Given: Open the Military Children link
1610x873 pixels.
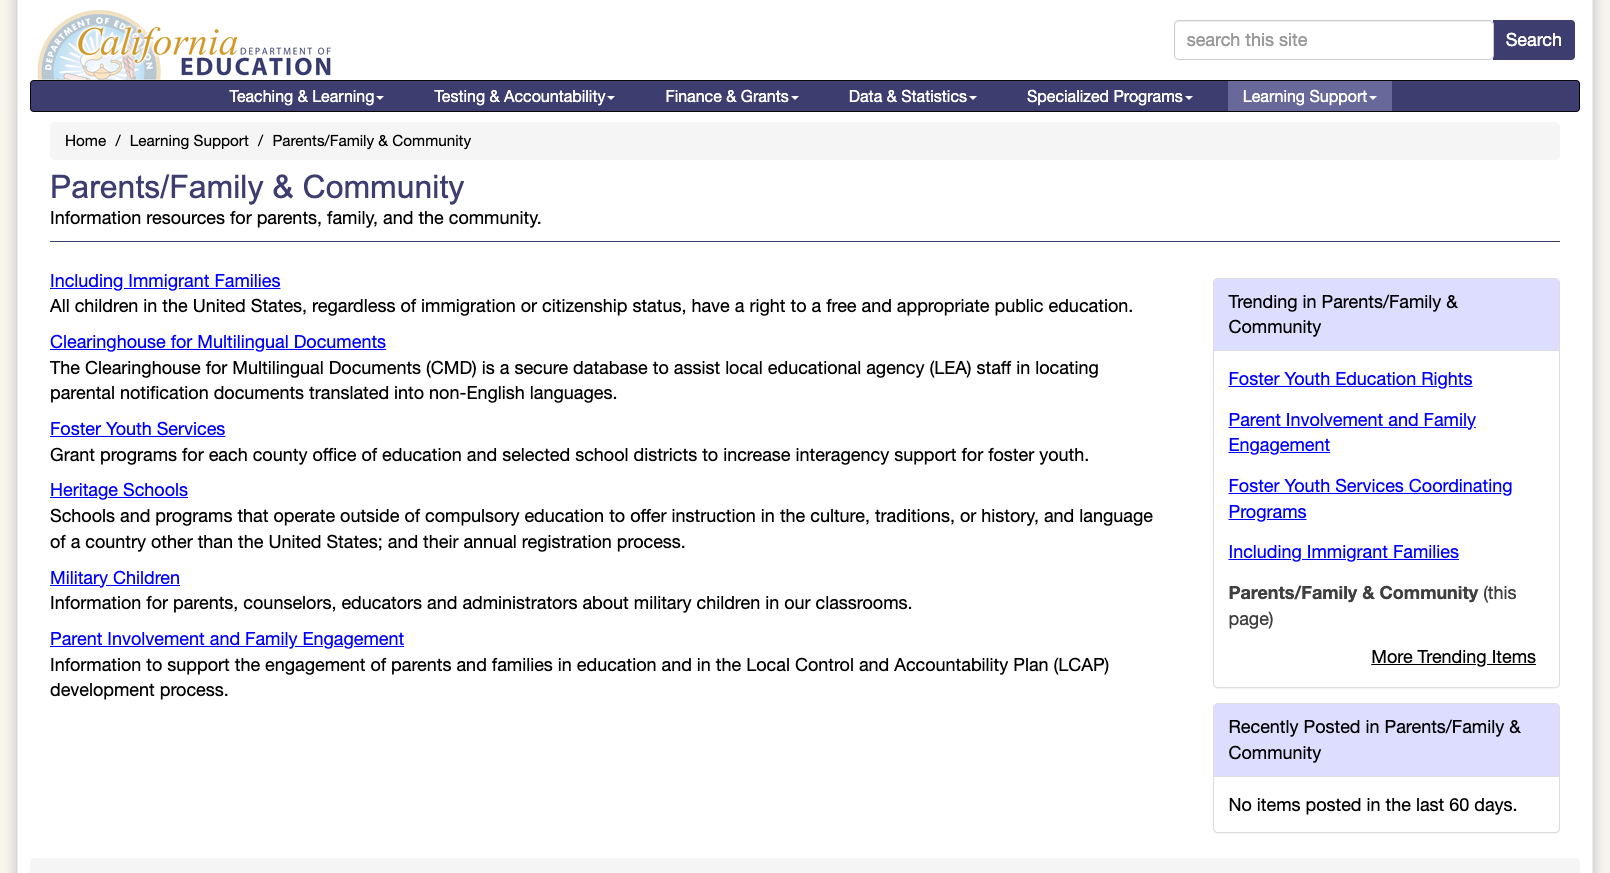Looking at the screenshot, I should point(115,578).
